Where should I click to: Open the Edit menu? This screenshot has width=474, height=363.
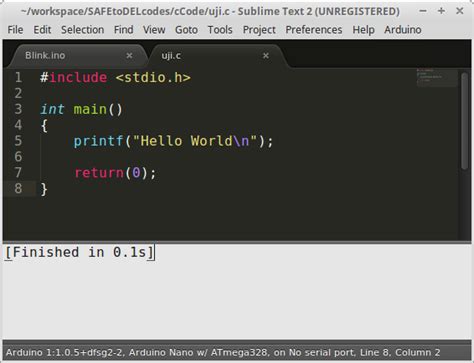pyautogui.click(x=42, y=30)
